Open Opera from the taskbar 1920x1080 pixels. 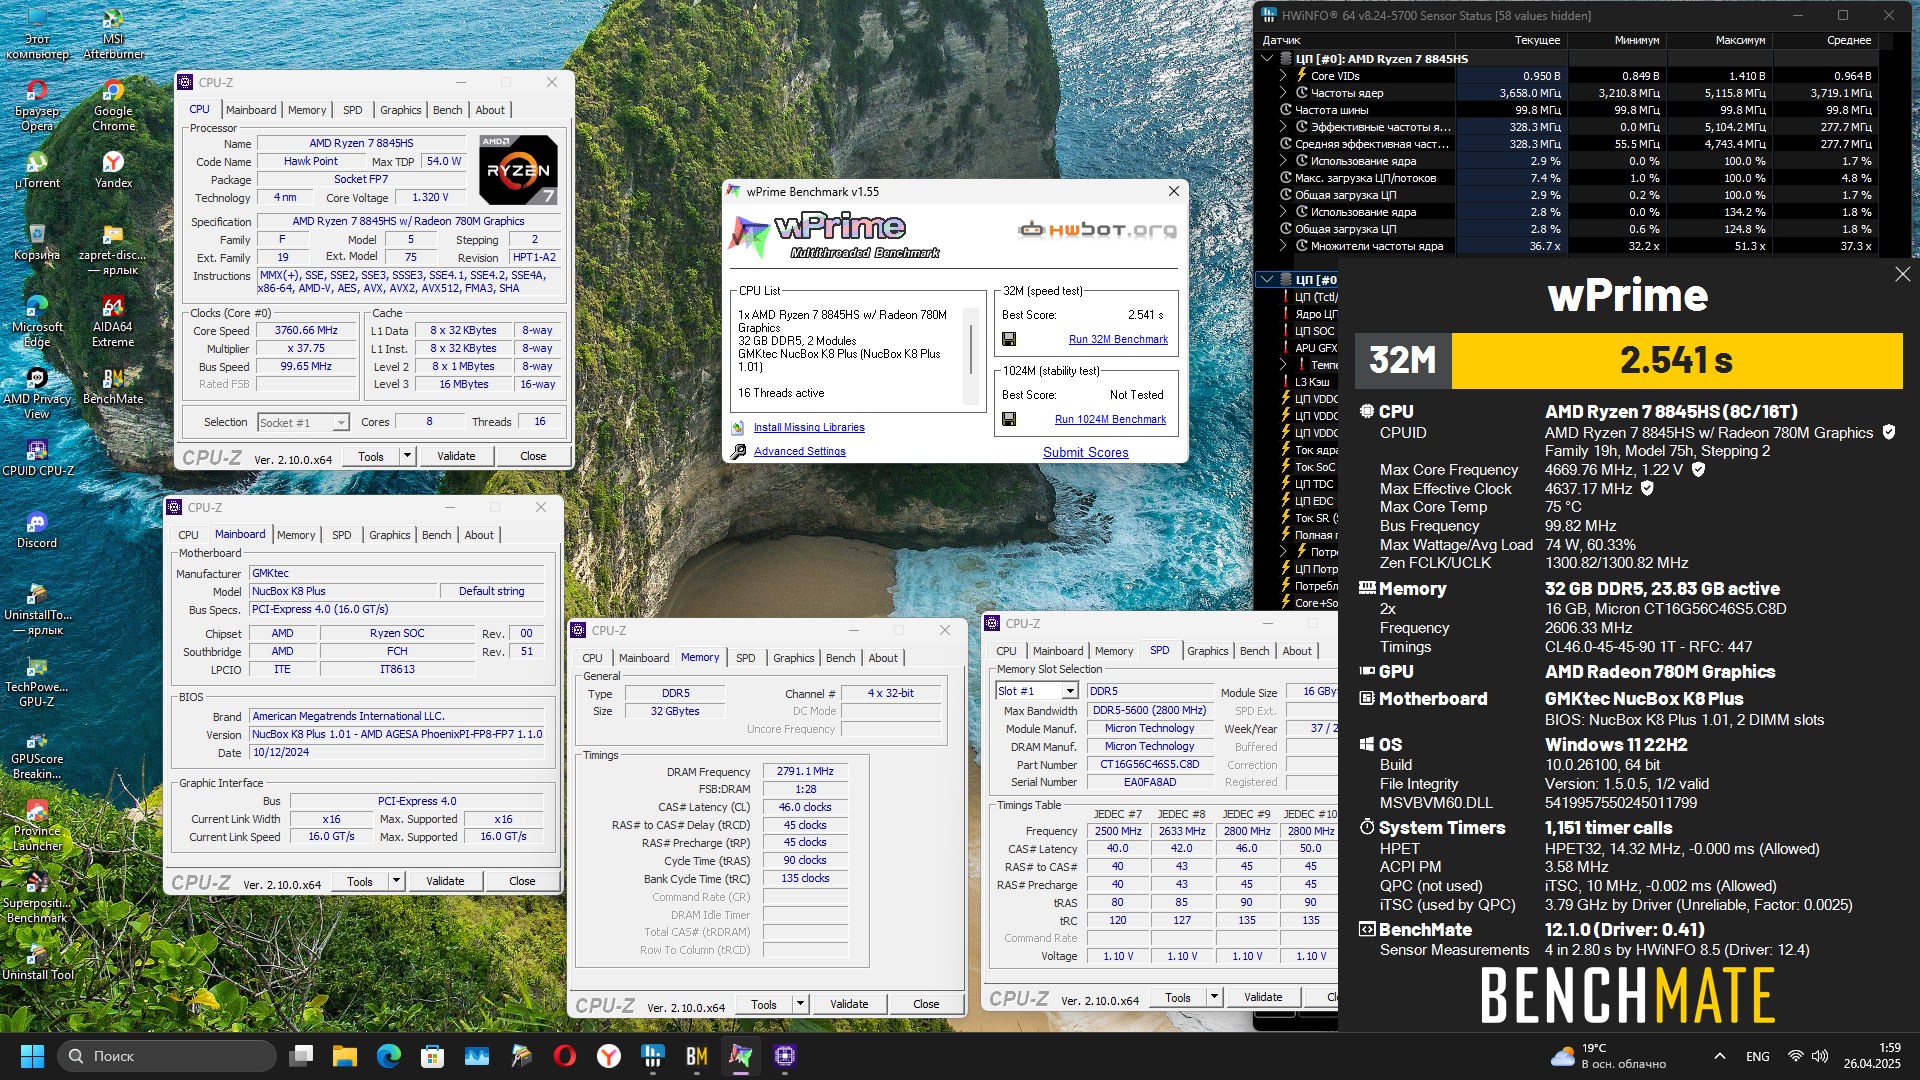pos(564,1056)
